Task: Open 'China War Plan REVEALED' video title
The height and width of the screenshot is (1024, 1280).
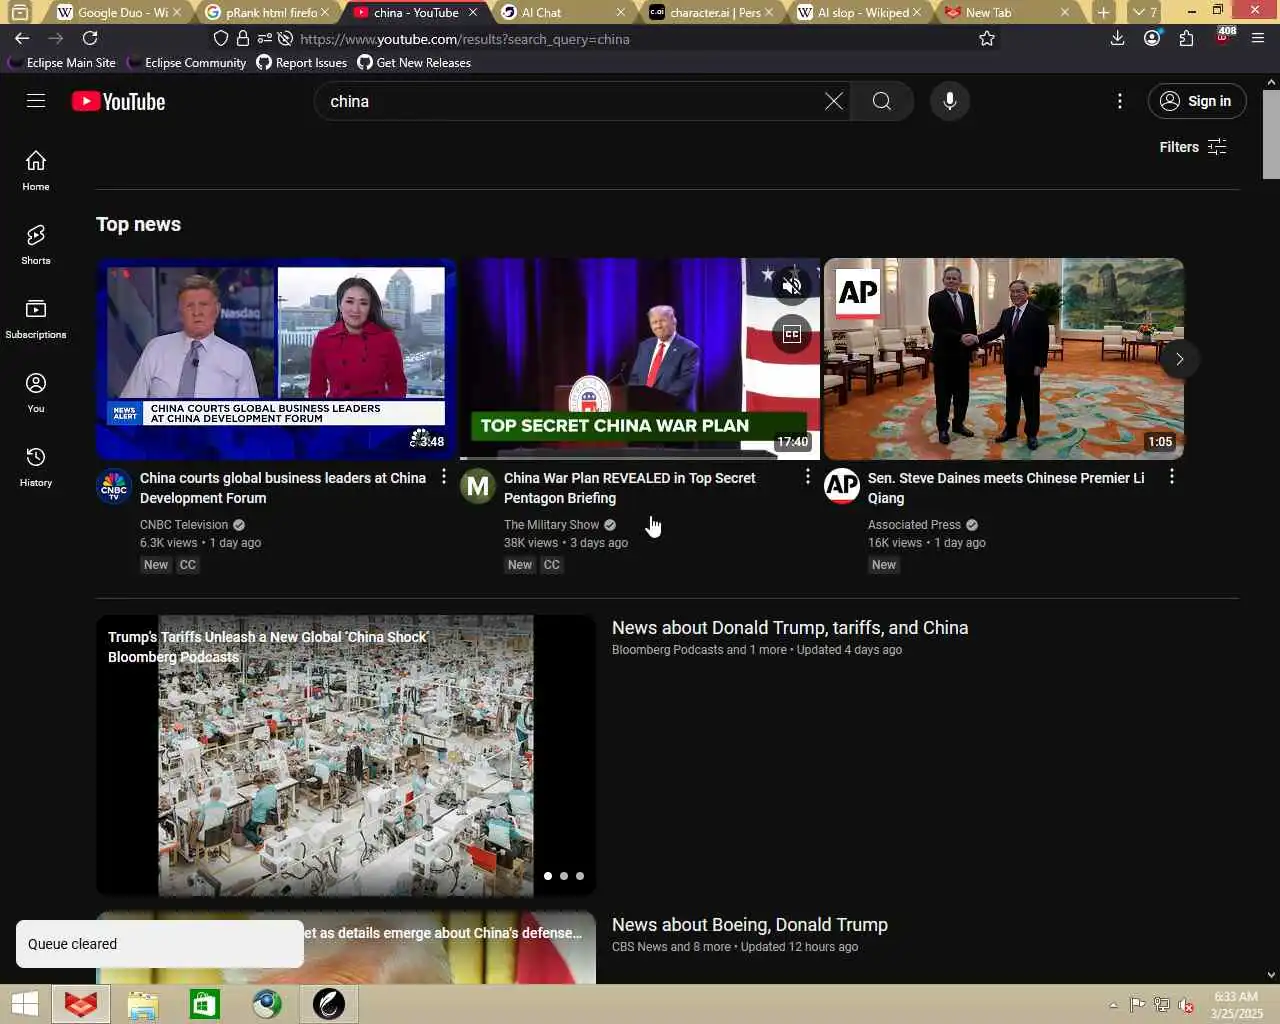Action: [x=630, y=488]
